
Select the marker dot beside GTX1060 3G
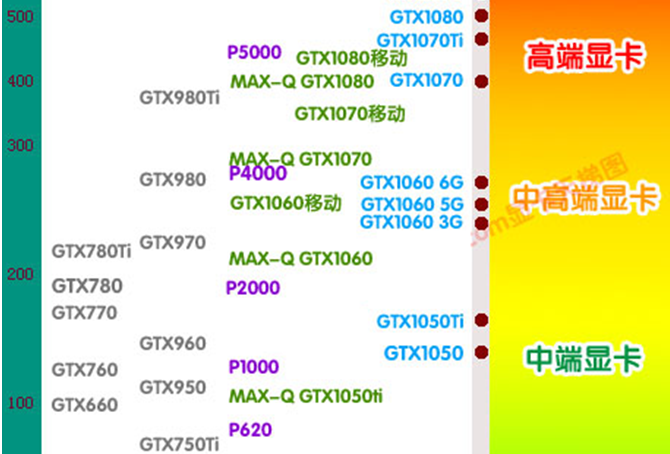click(482, 223)
